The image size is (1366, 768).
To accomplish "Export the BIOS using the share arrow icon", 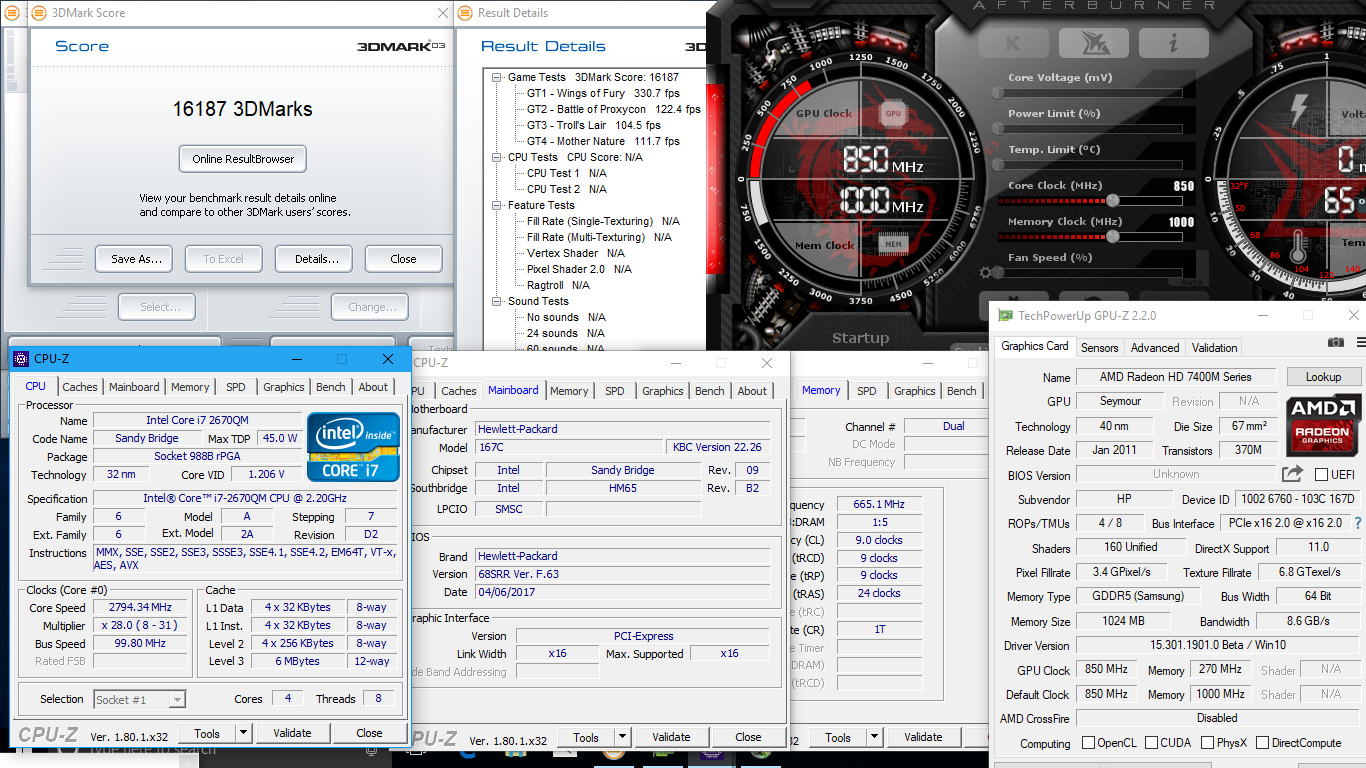I will (1293, 474).
